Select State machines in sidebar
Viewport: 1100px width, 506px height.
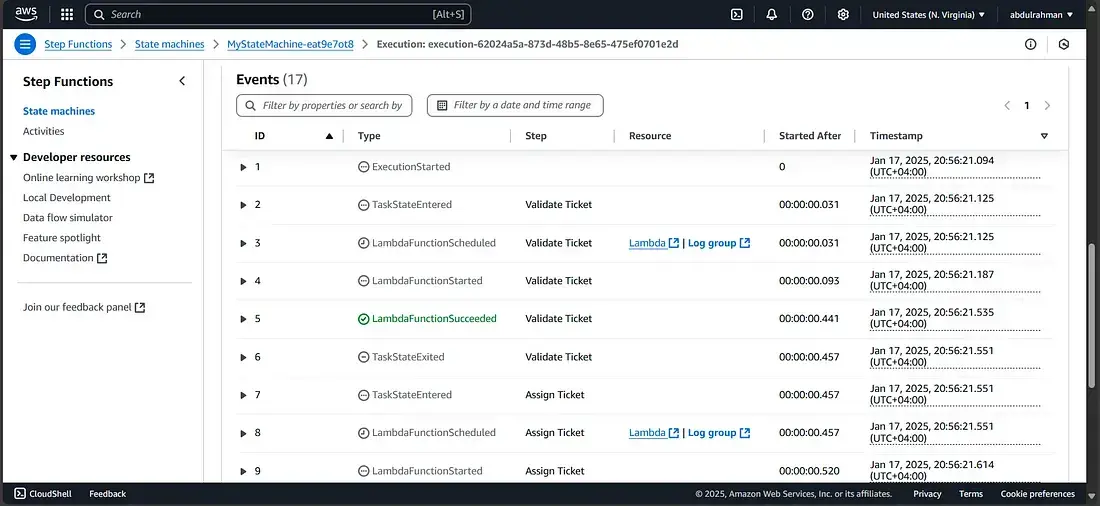(x=59, y=111)
